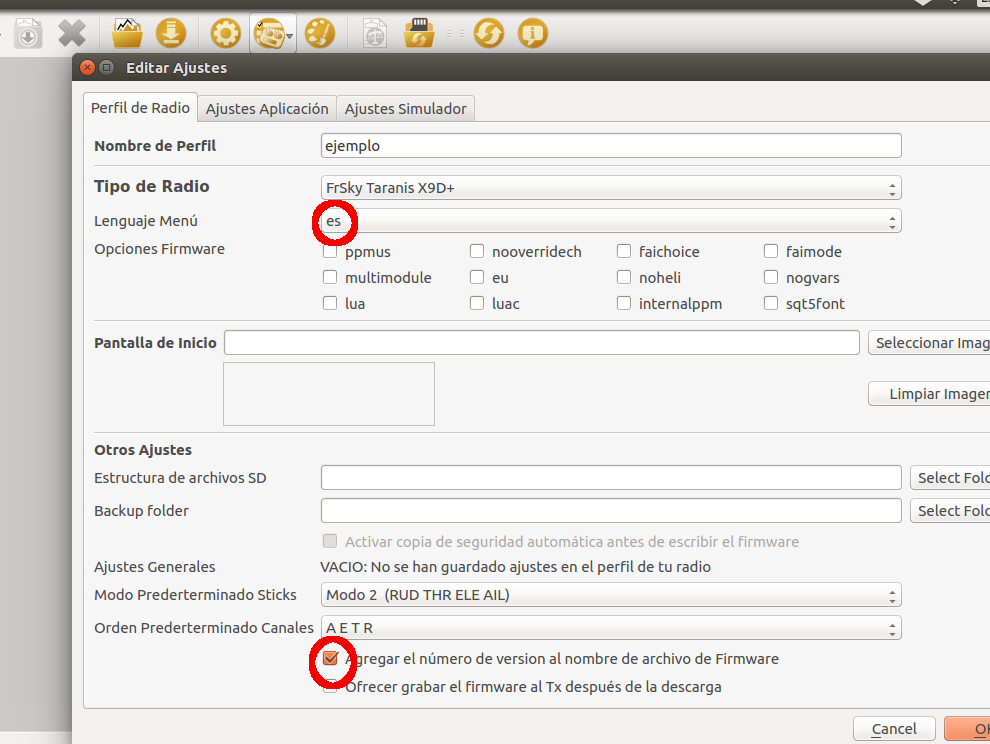Switch to Perfil de Radio tab

(x=140, y=107)
